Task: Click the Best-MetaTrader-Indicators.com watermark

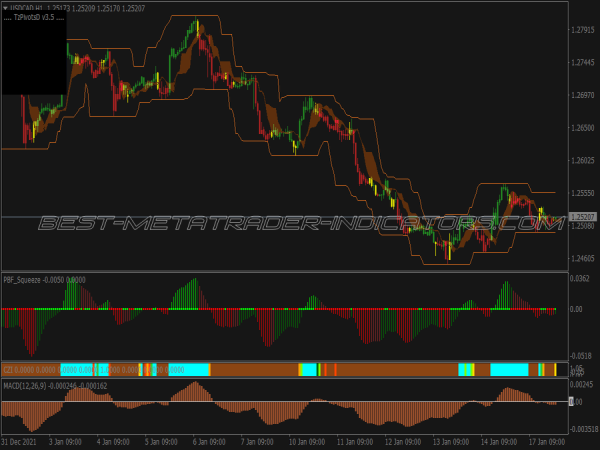Action: coord(300,223)
